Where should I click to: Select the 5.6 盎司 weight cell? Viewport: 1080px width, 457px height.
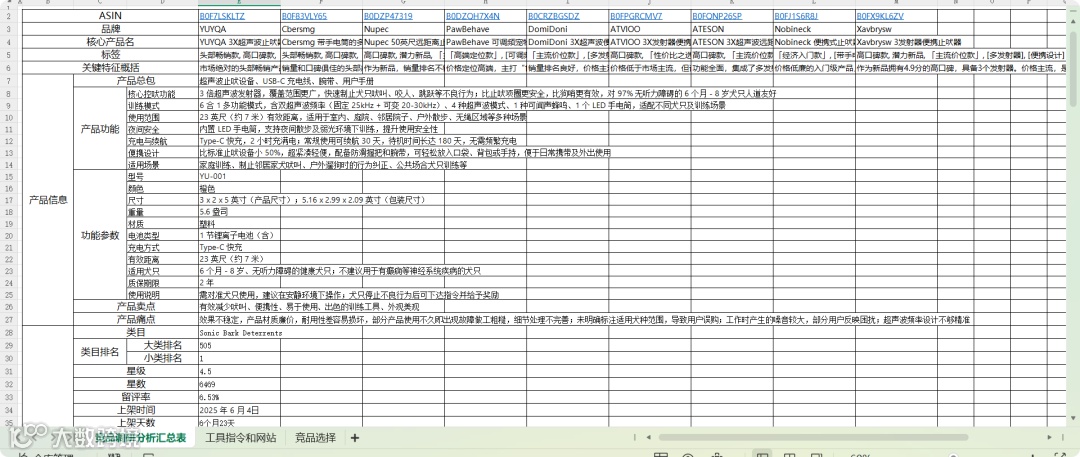(239, 212)
